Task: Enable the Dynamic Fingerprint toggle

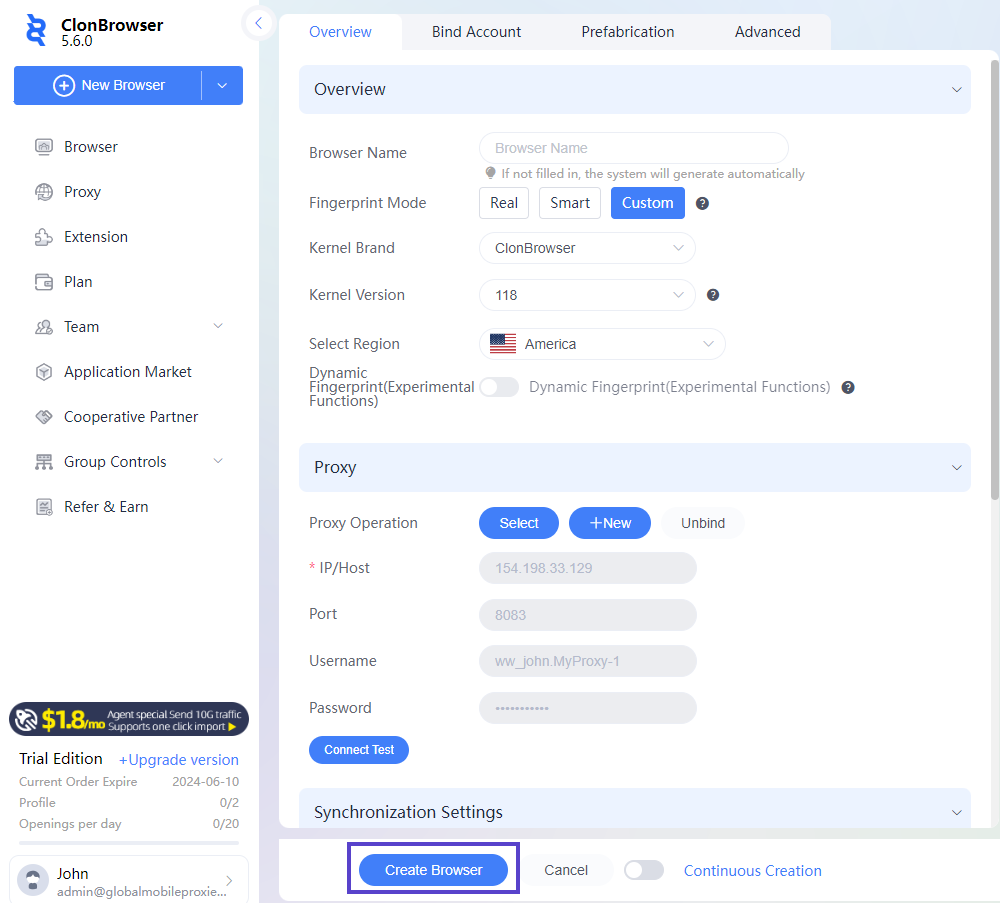Action: coord(499,387)
